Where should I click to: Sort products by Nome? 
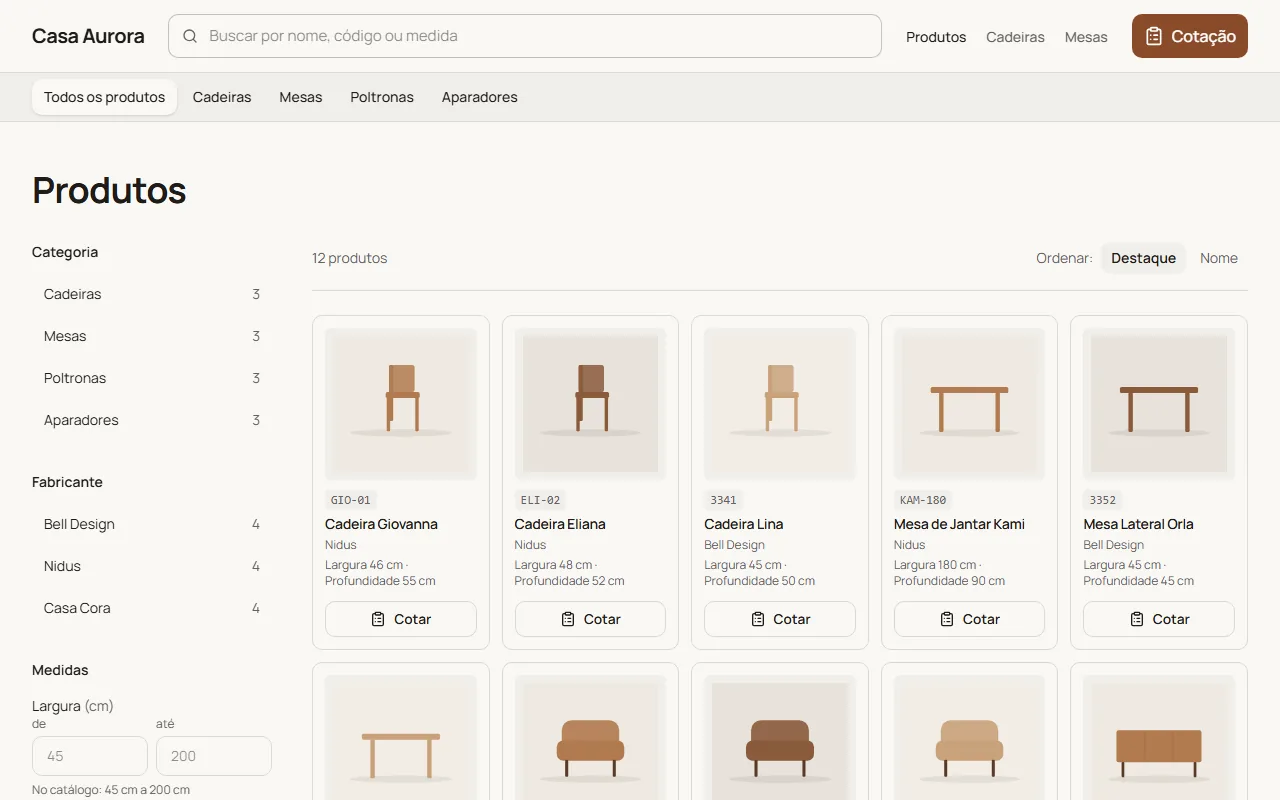pyautogui.click(x=1219, y=258)
